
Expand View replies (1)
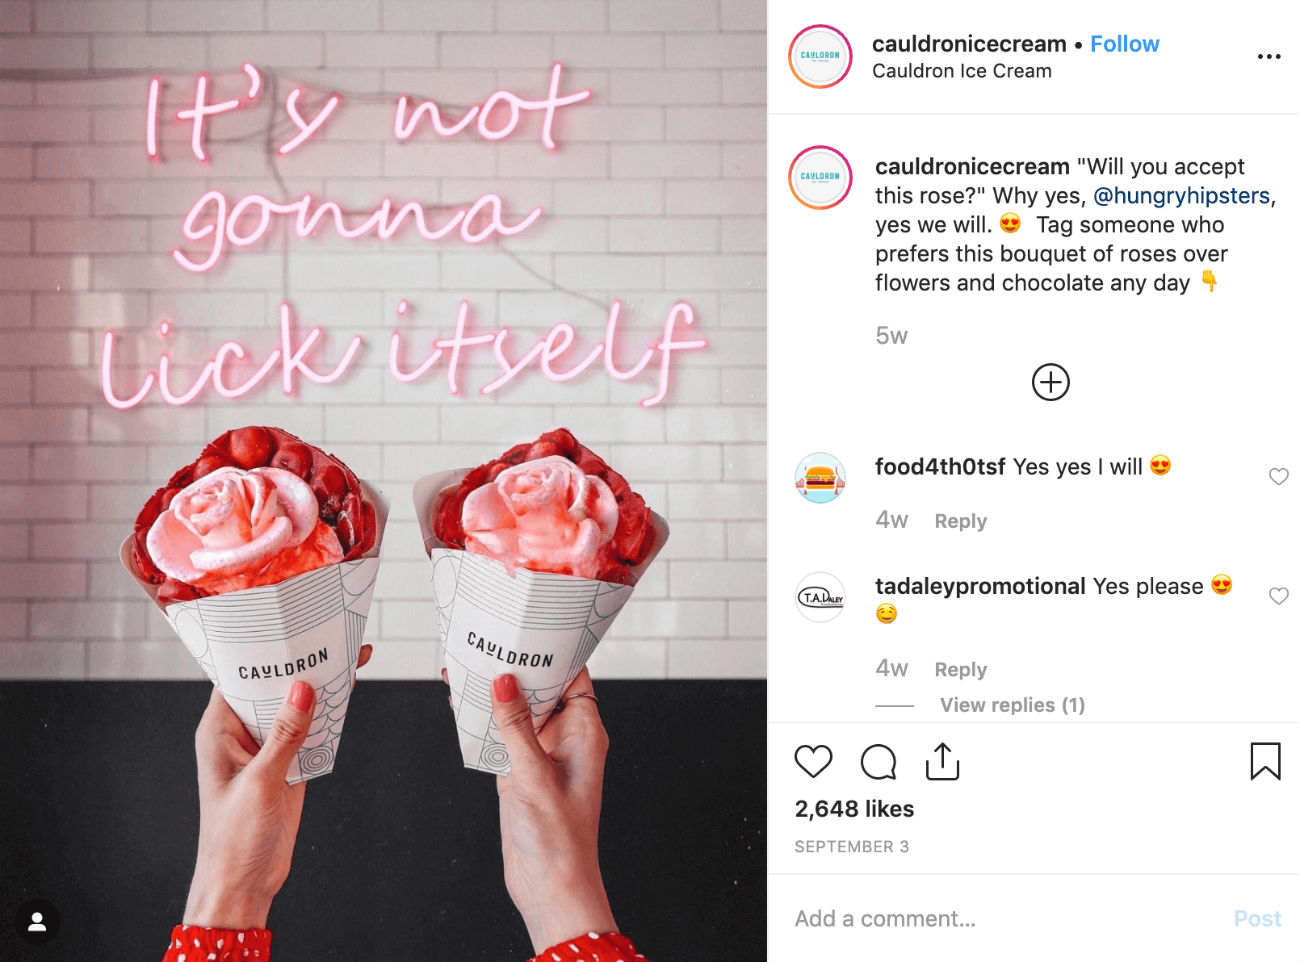point(1012,705)
